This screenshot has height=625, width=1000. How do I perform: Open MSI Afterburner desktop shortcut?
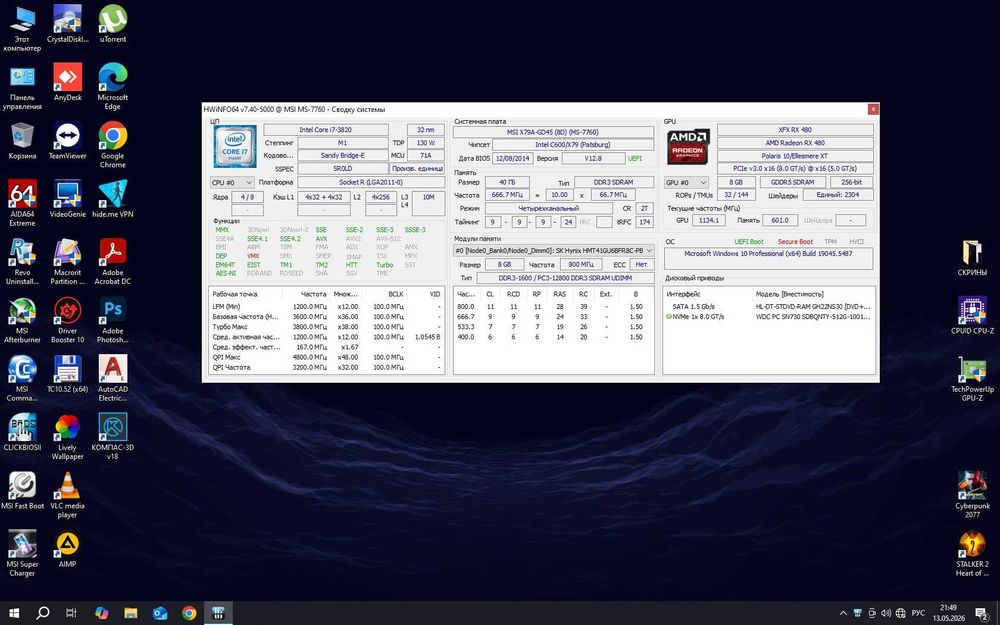click(x=22, y=320)
